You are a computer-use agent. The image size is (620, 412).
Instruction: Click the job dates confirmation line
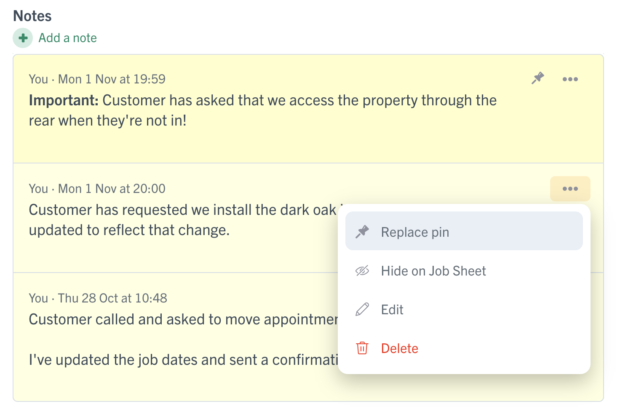[183, 360]
